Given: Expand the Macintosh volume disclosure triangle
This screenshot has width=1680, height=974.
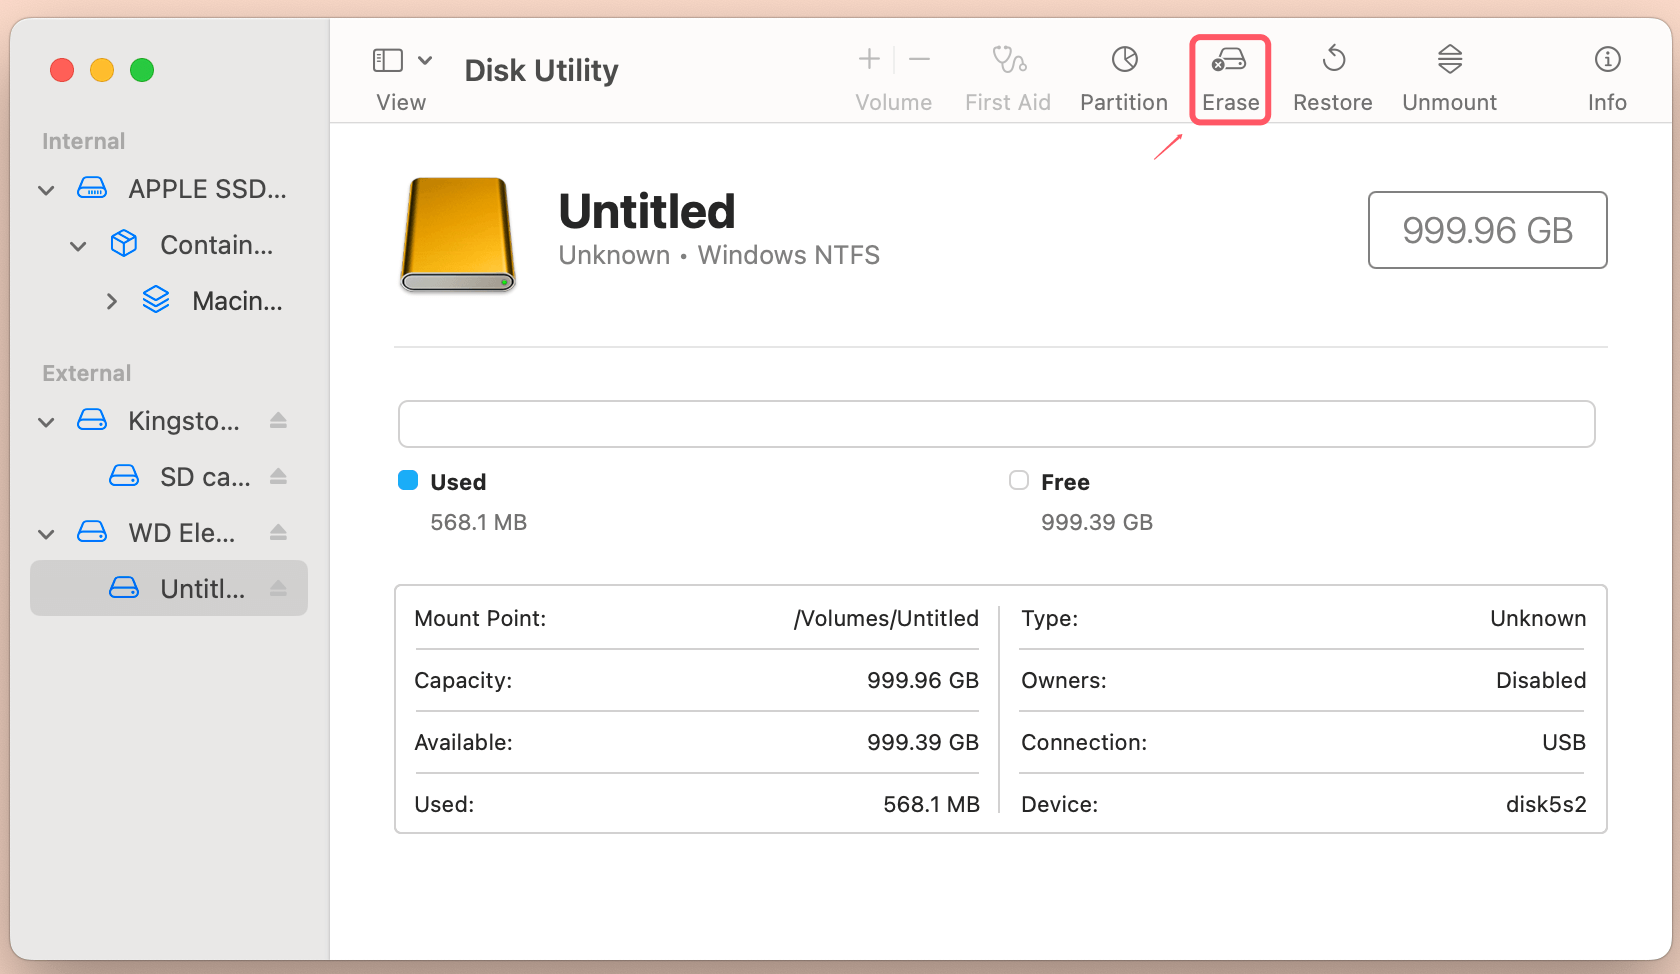Looking at the screenshot, I should pyautogui.click(x=111, y=300).
